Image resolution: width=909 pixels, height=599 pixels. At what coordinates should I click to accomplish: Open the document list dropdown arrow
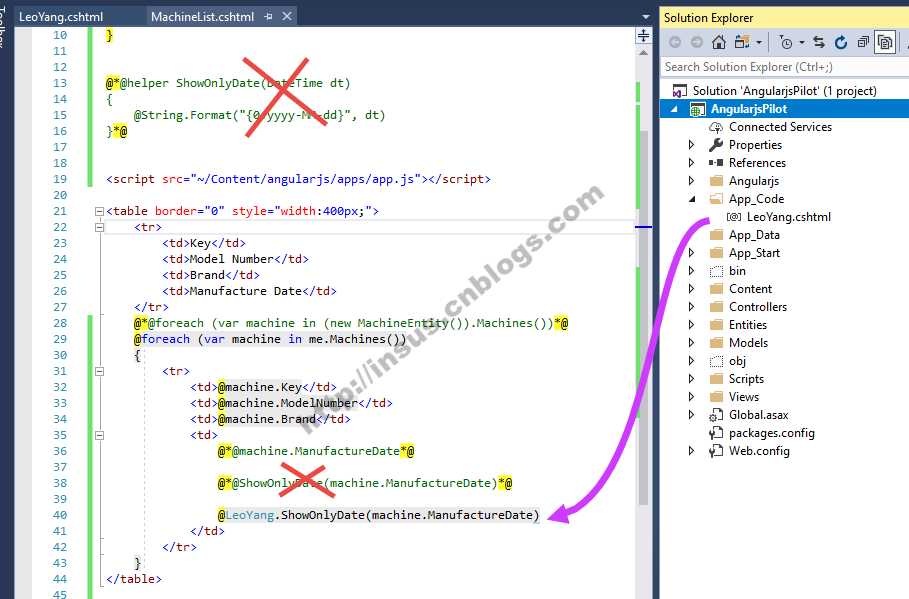tap(646, 17)
